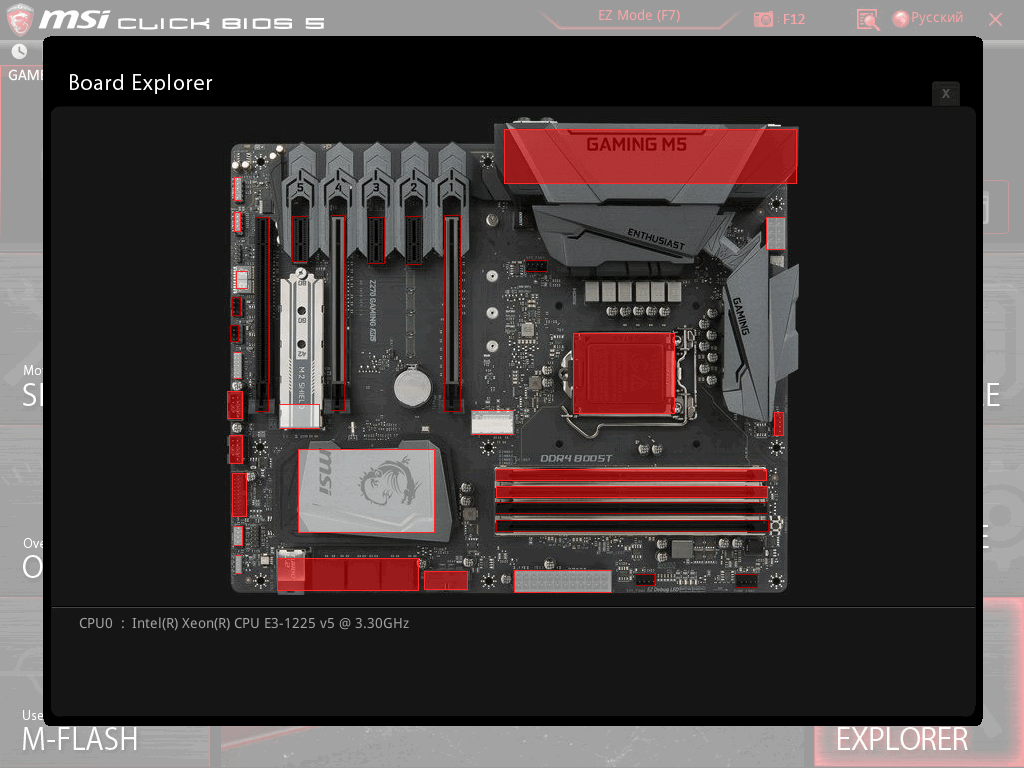The height and width of the screenshot is (768, 1024).
Task: Select the 24-pin ATX power connector
Action: click(562, 581)
